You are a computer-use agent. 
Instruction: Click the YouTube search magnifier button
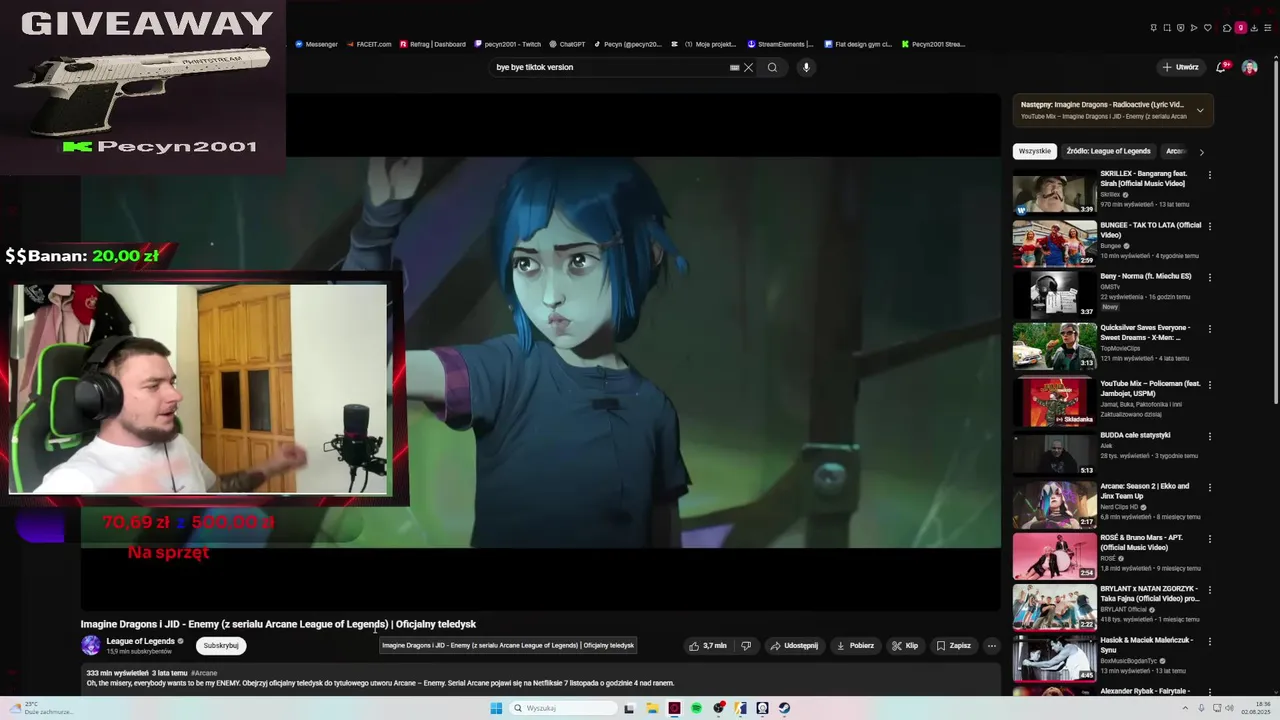point(772,67)
